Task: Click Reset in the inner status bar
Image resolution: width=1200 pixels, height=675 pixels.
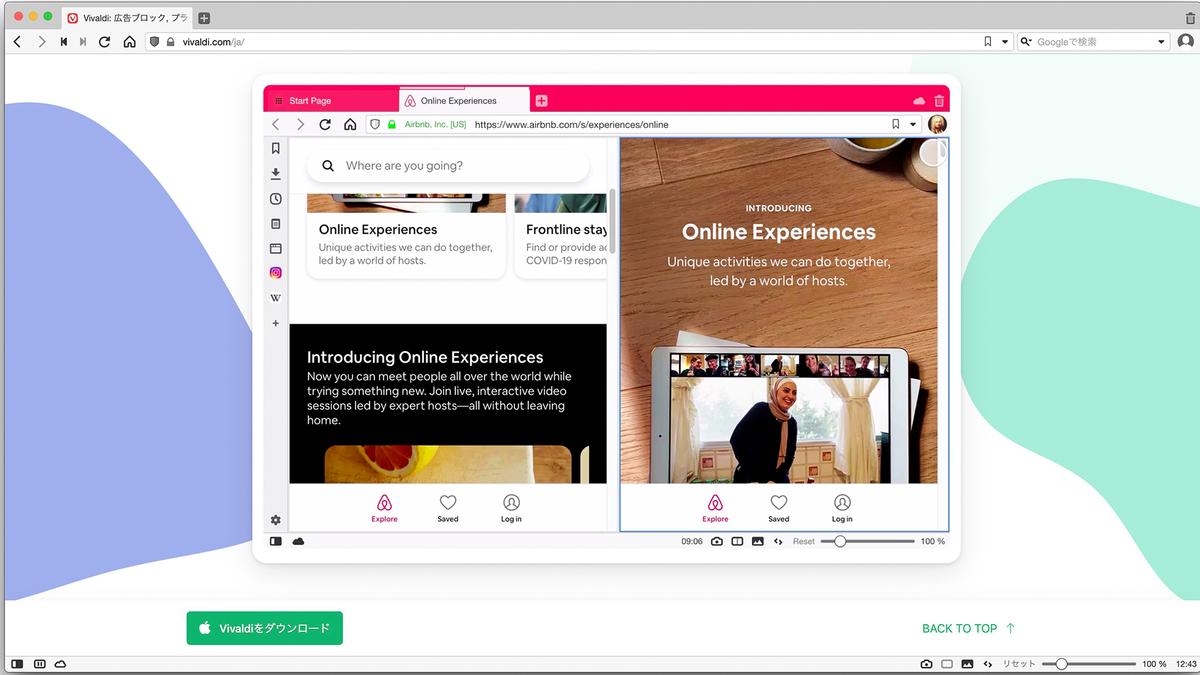Action: 804,541
